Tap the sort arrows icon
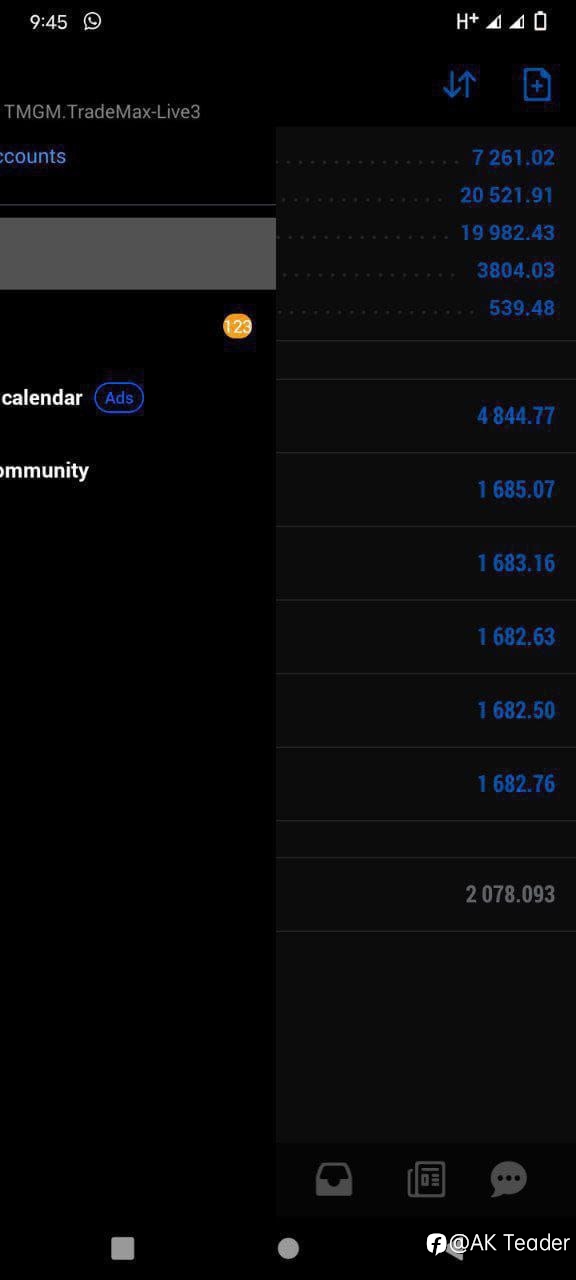Viewport: 576px width, 1280px height. point(460,85)
